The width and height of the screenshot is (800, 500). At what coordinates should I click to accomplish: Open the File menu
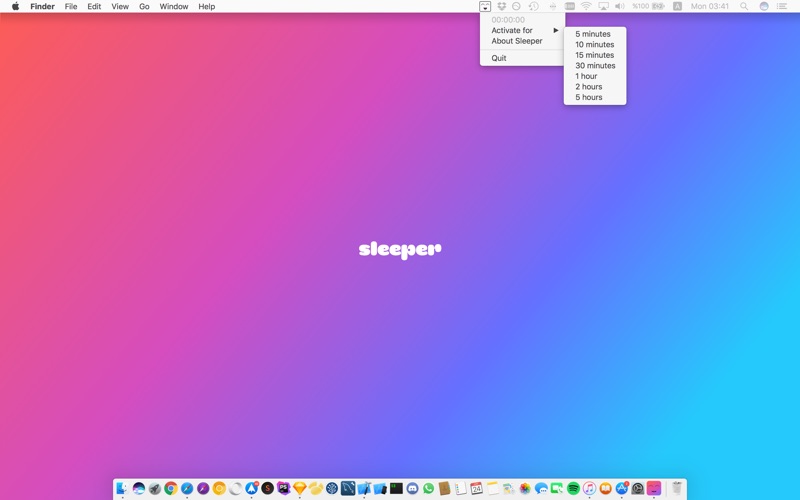(x=71, y=6)
